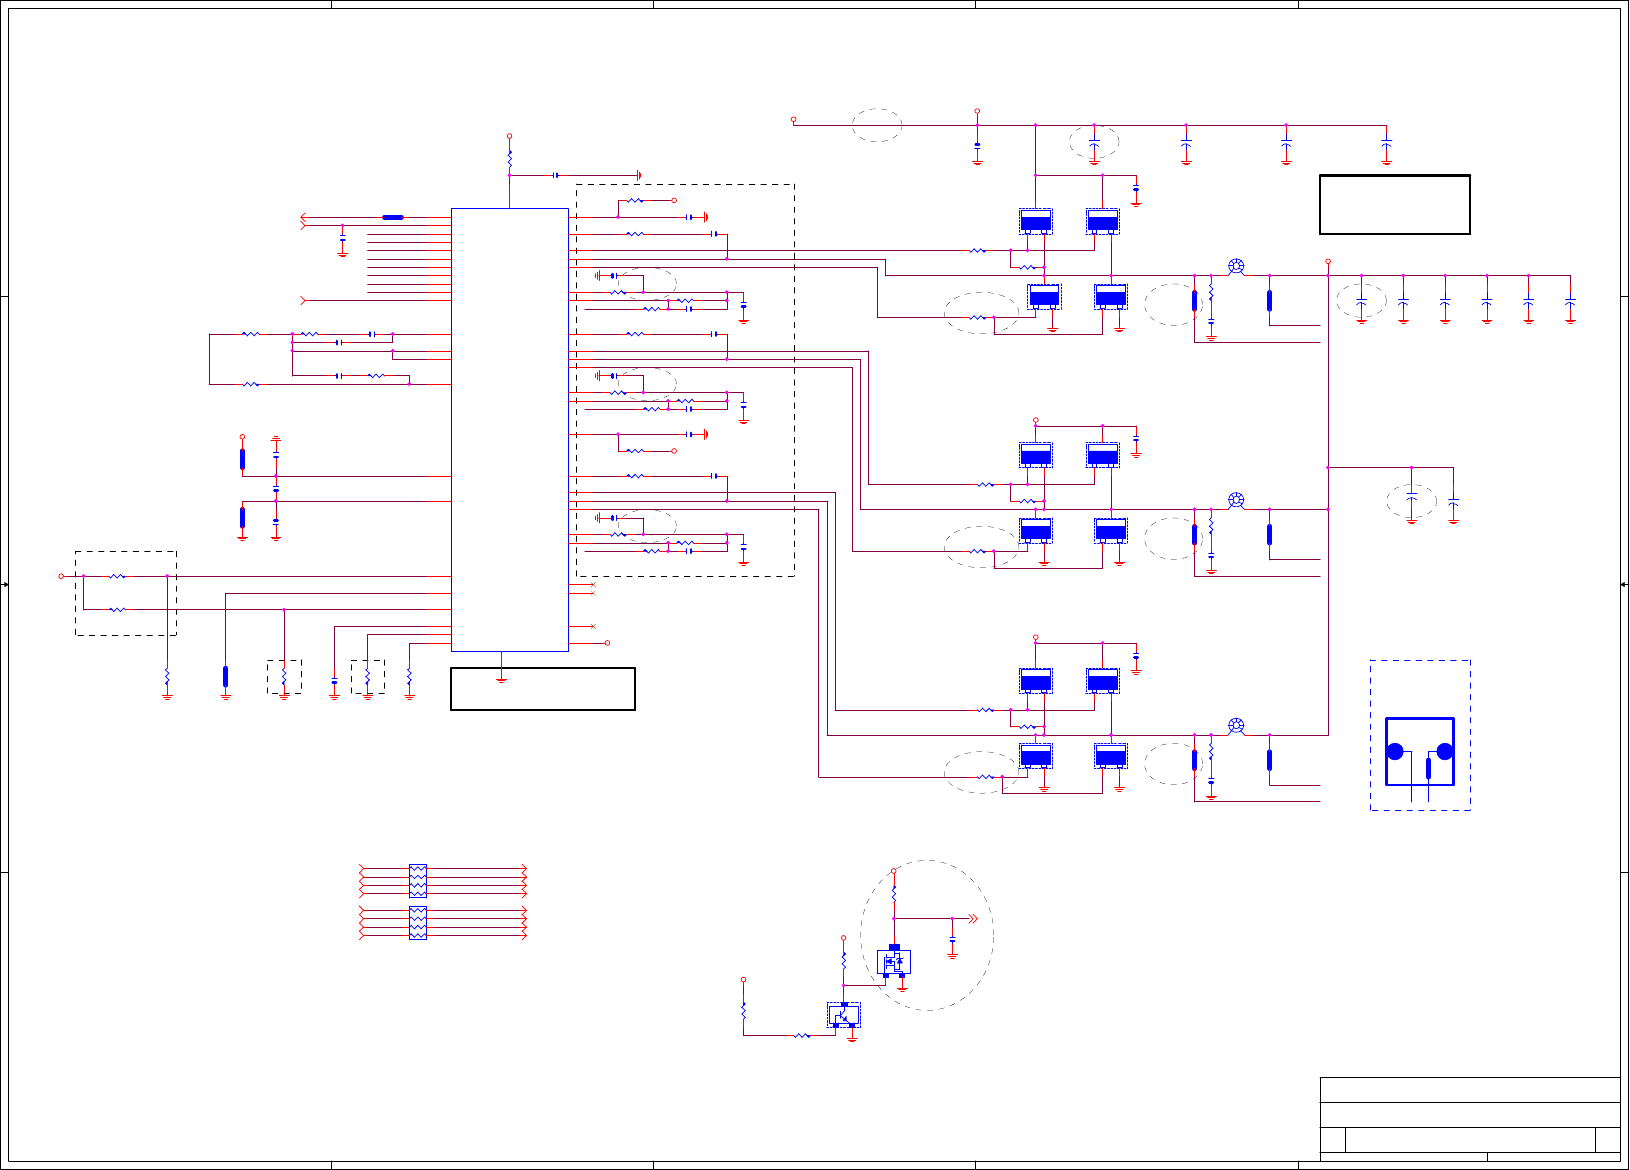
Task: Select the blue component with two filled circles
Action: click(x=1420, y=752)
